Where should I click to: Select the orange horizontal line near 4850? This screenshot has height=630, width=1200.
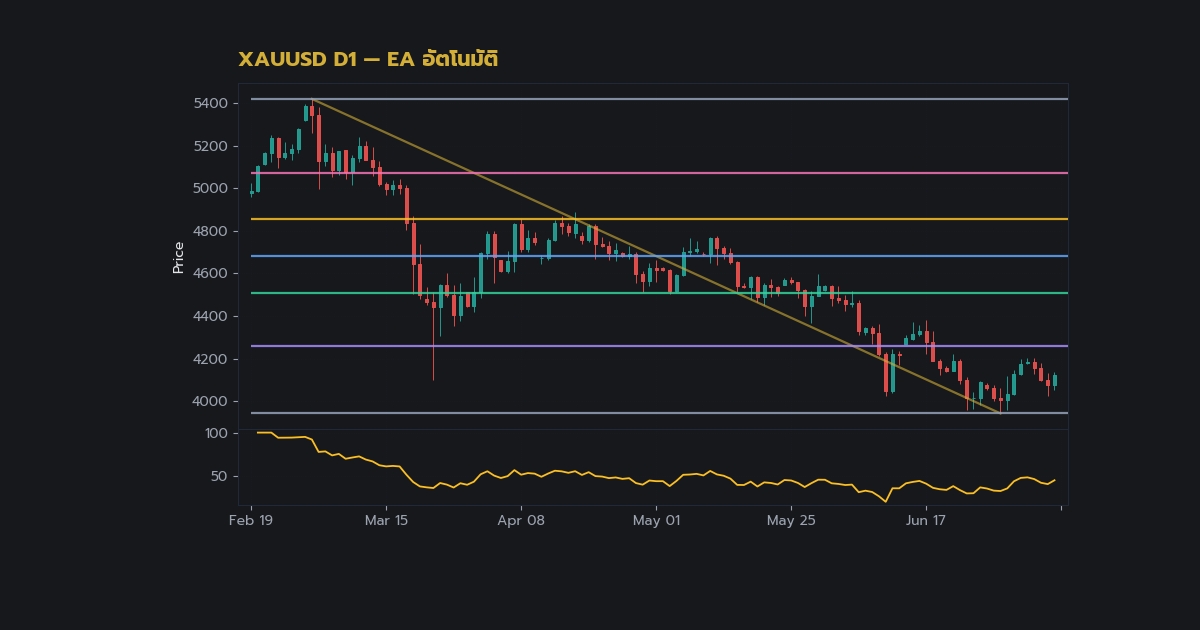[660, 219]
